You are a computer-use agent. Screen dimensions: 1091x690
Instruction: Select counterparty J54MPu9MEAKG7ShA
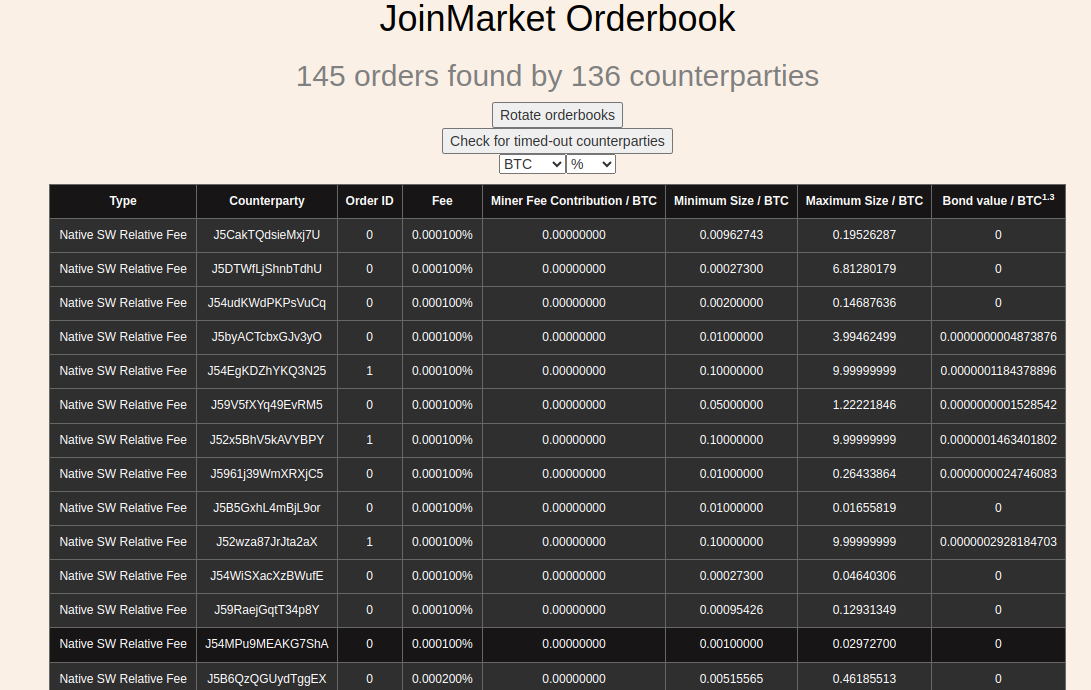[266, 645]
